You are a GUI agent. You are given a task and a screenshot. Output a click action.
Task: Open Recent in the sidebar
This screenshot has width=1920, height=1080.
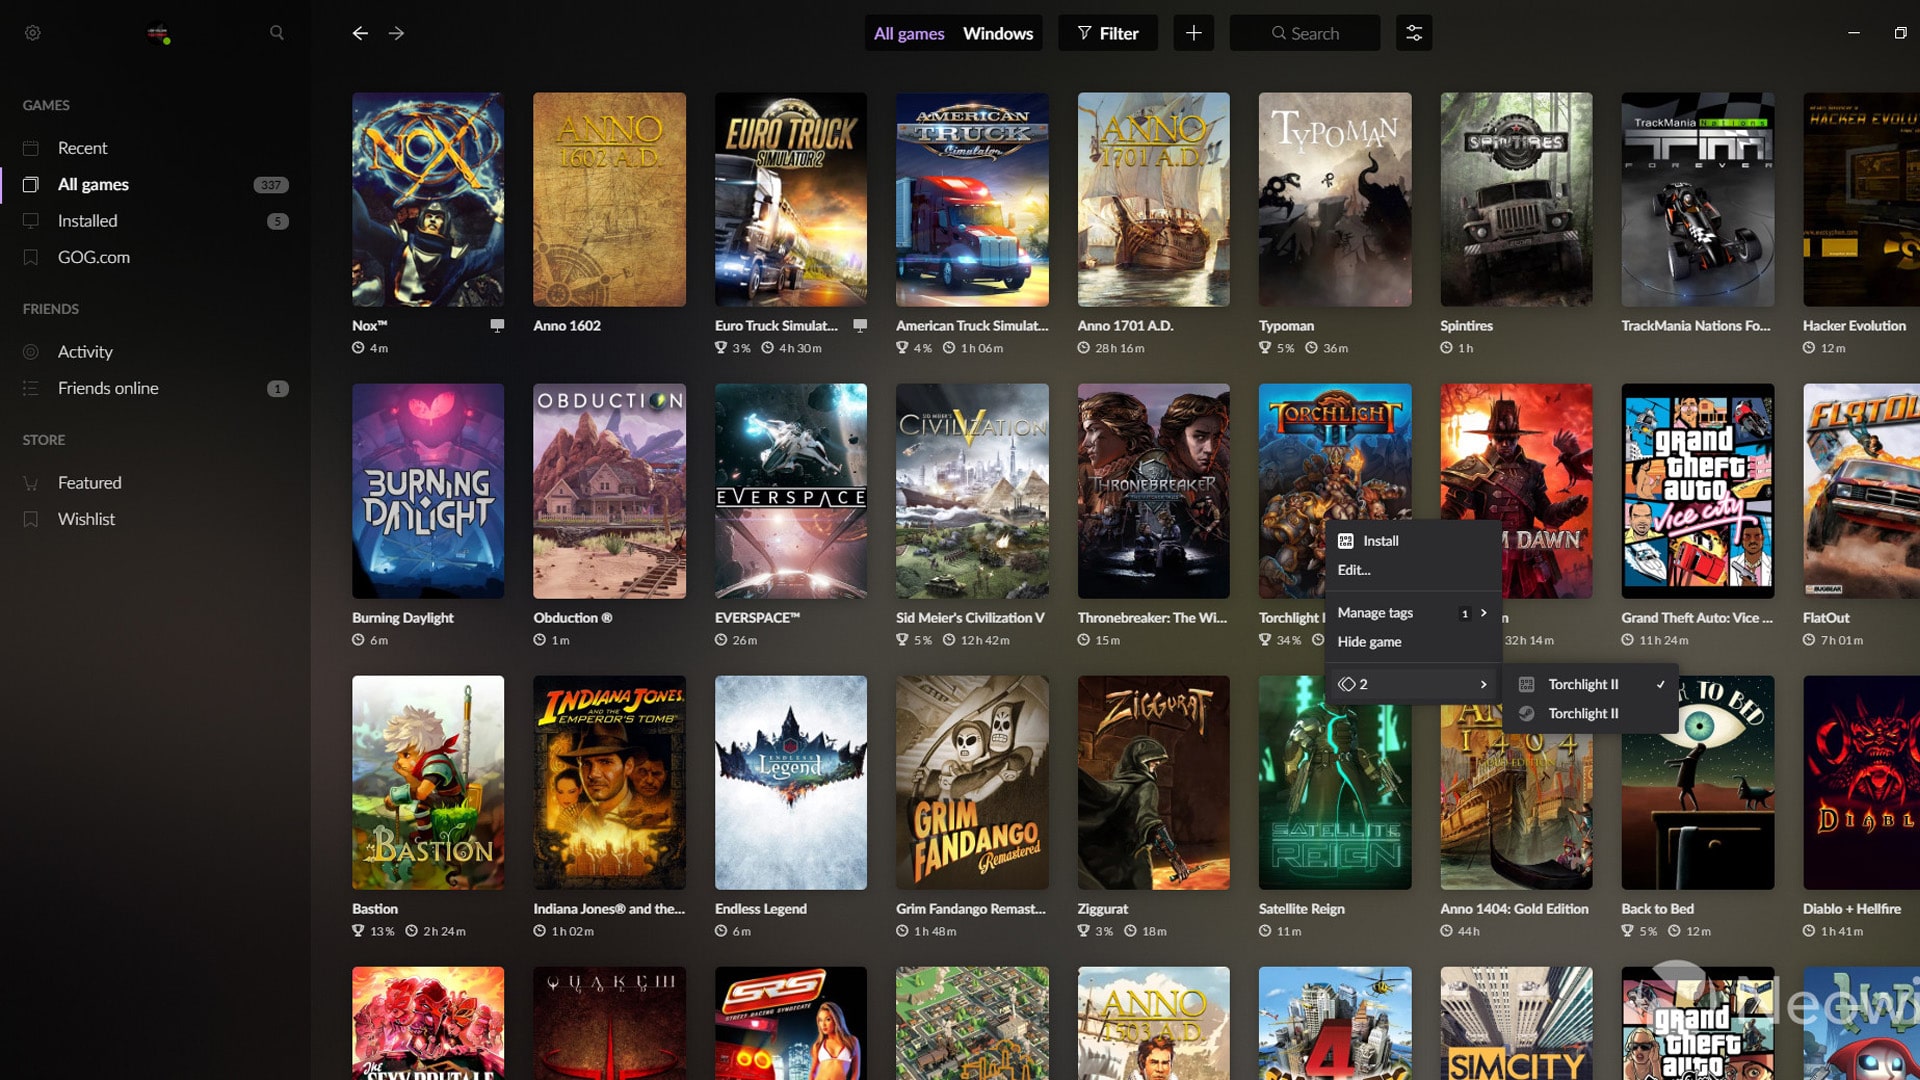155,148
